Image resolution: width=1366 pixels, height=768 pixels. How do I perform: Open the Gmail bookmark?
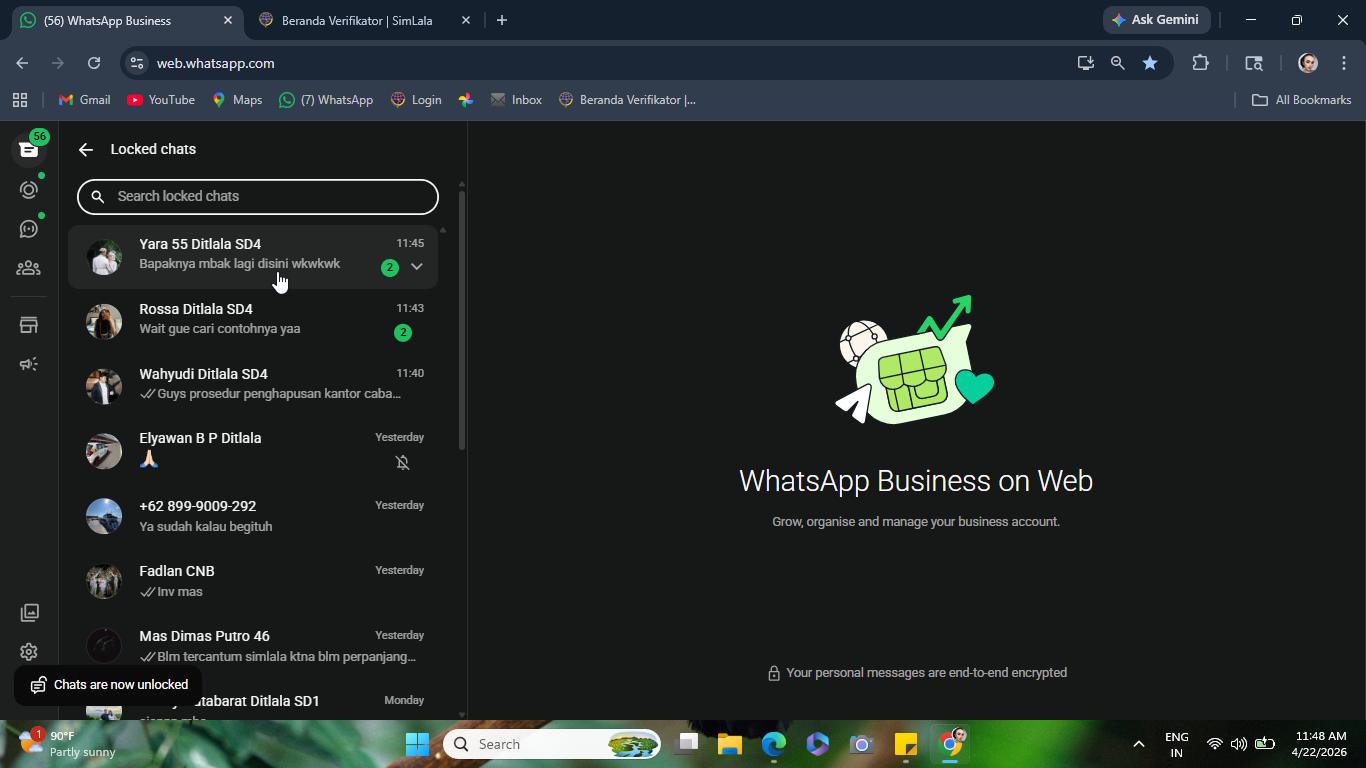(x=84, y=100)
